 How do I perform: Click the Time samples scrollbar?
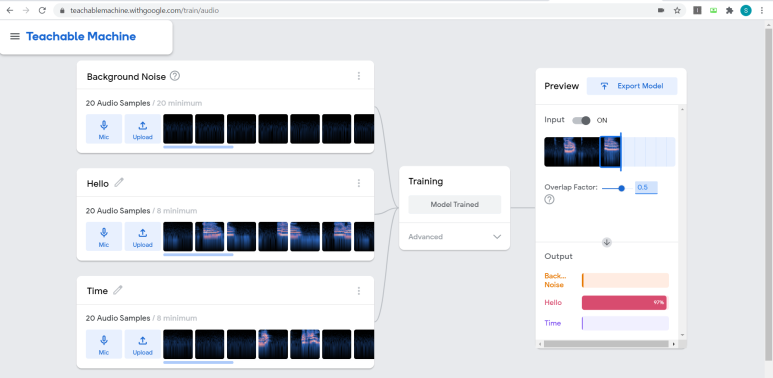pos(198,362)
